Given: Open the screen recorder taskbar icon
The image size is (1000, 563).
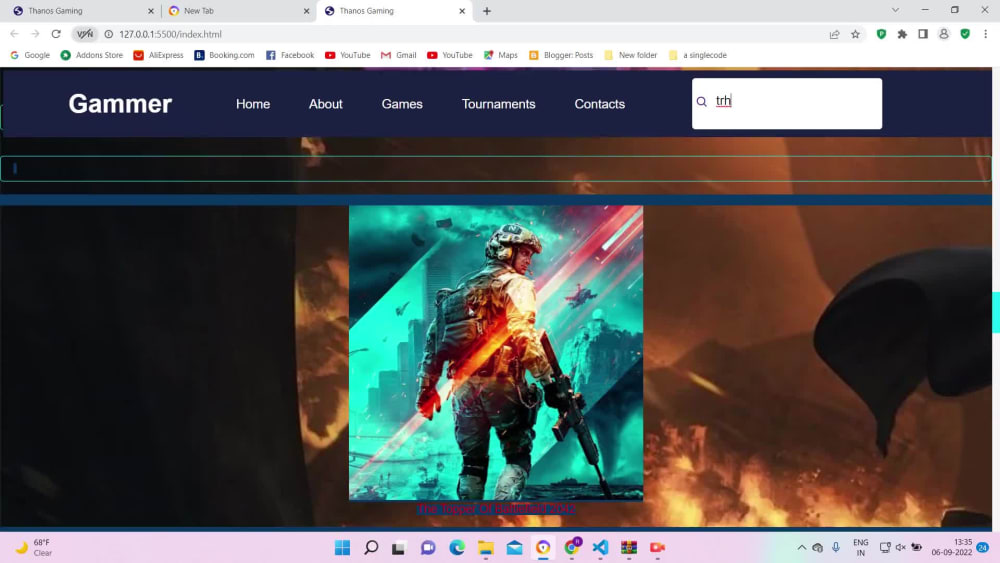Looking at the screenshot, I should [658, 548].
